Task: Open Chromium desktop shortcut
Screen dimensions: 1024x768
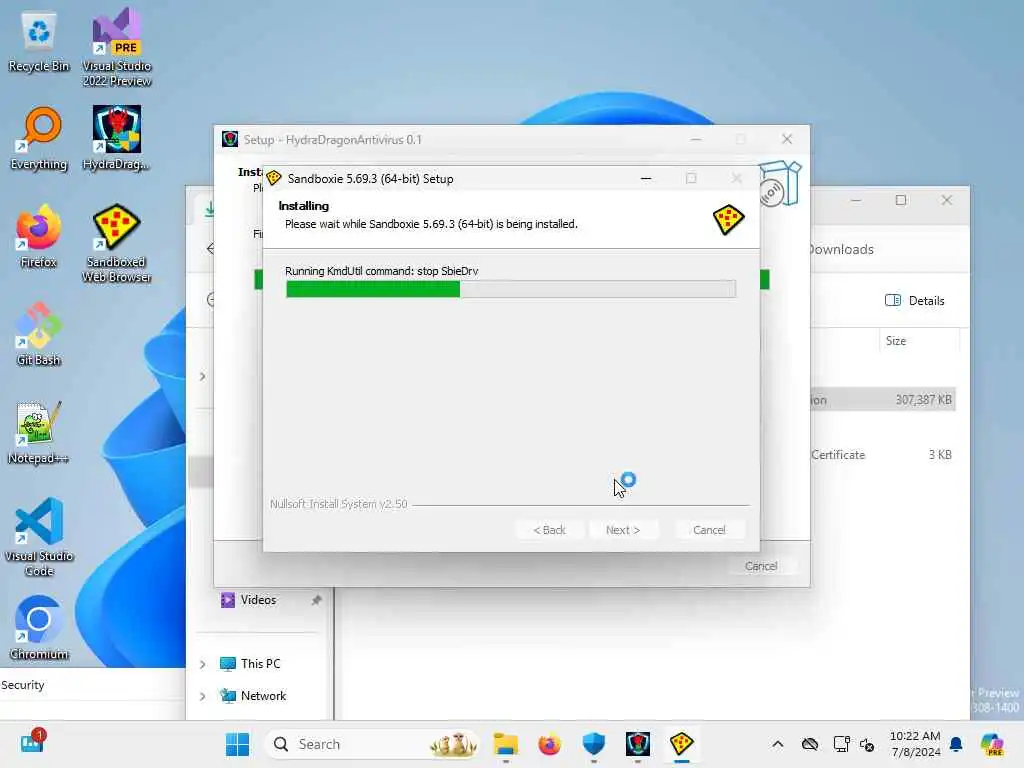Action: [39, 628]
